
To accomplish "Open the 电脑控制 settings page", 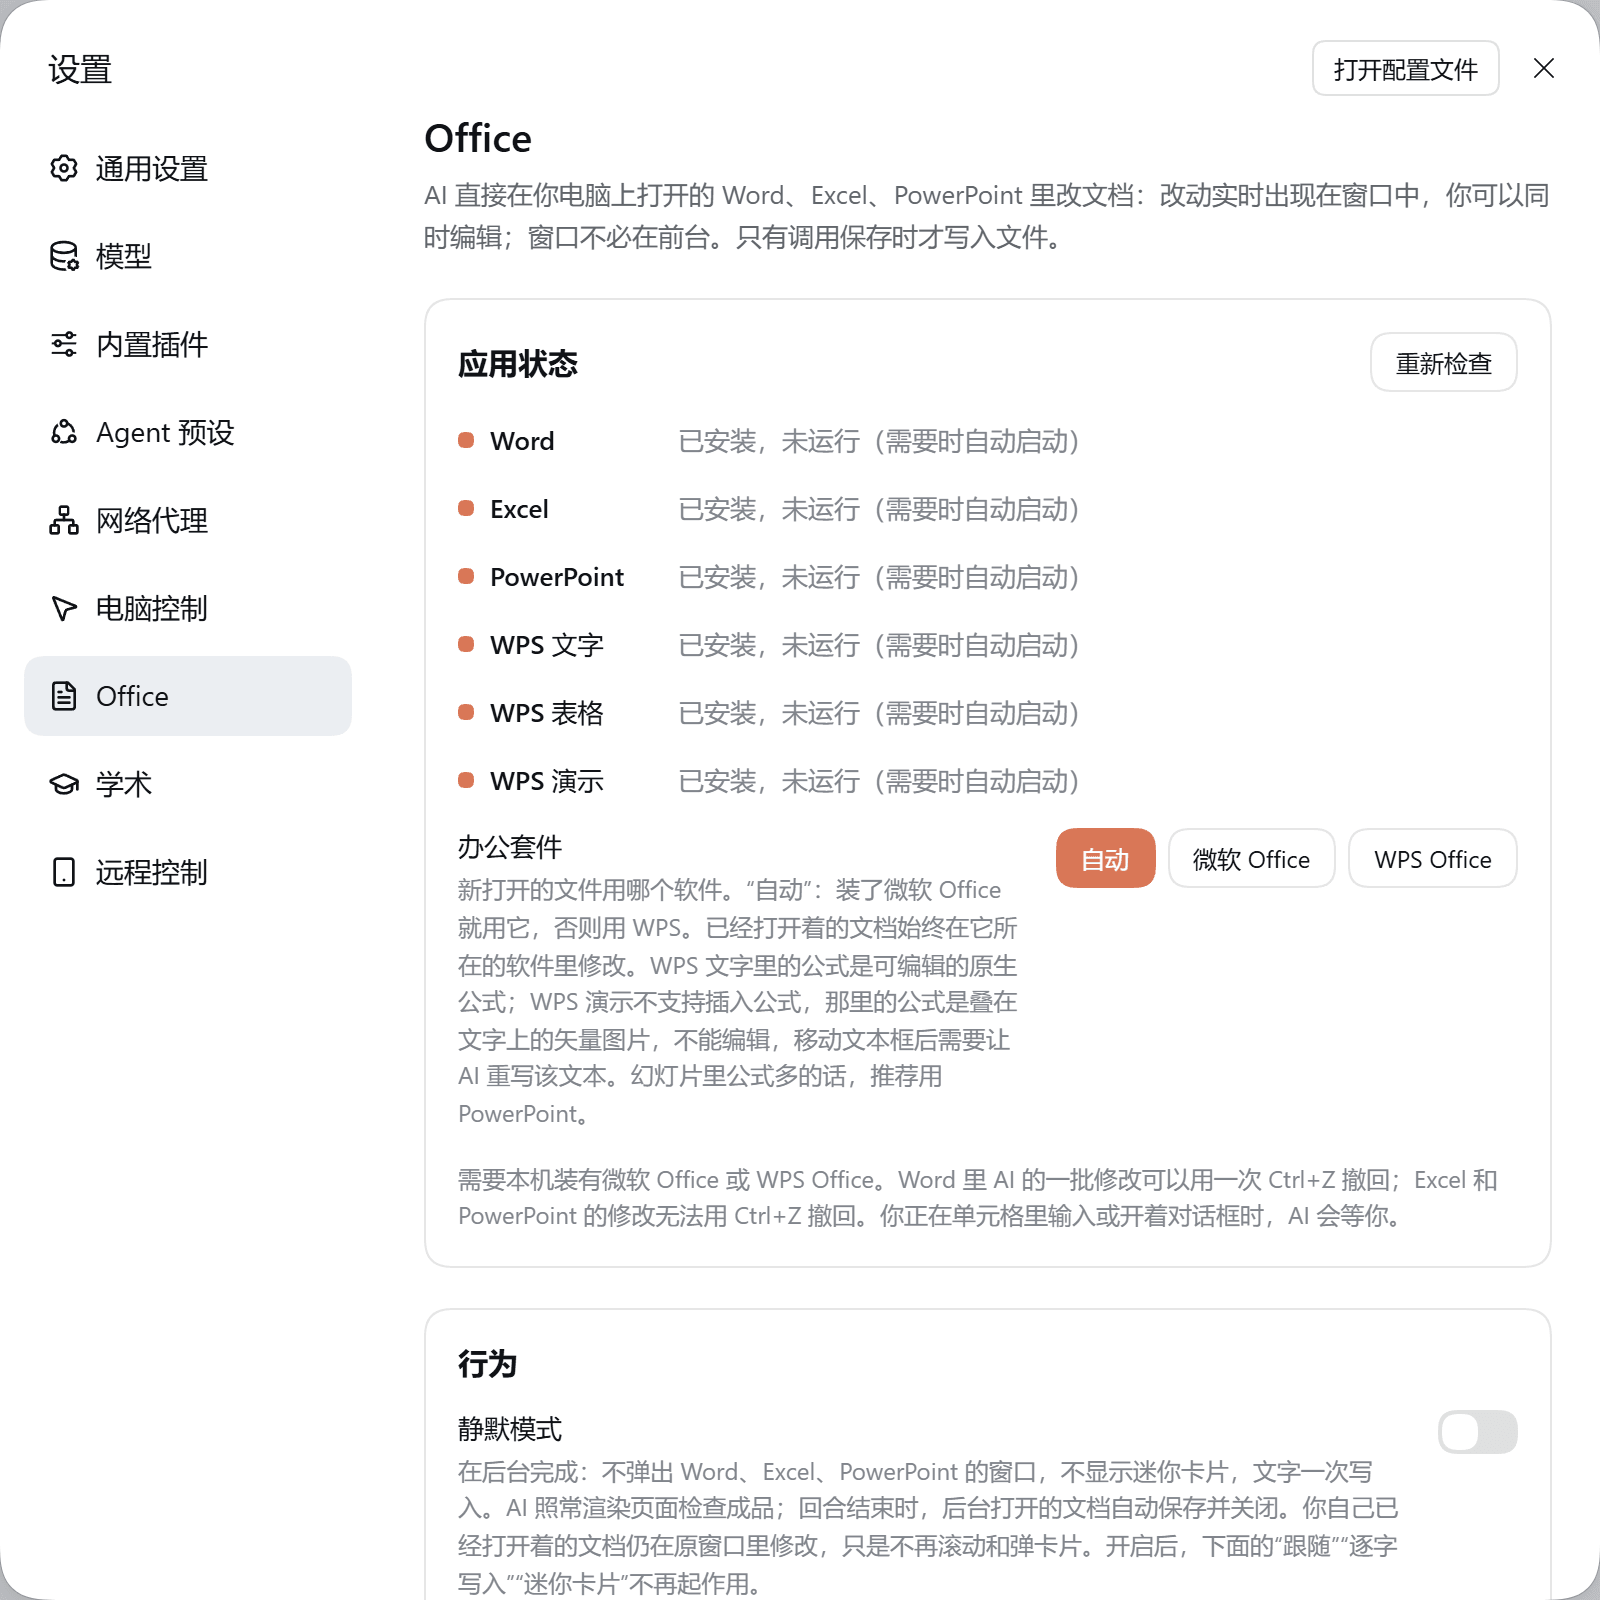I will tap(188, 608).
